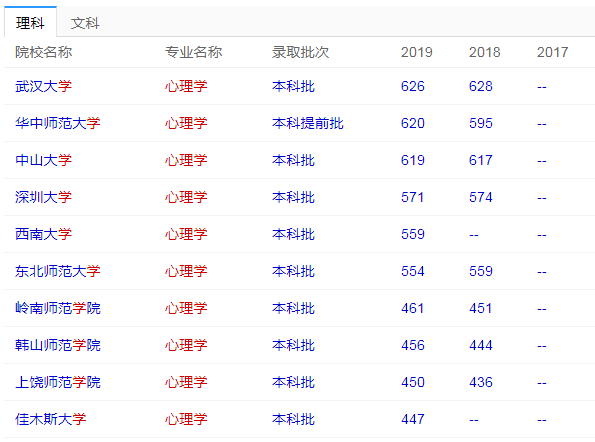Open the 武汉大学 school link
595x442 pixels.
43,86
